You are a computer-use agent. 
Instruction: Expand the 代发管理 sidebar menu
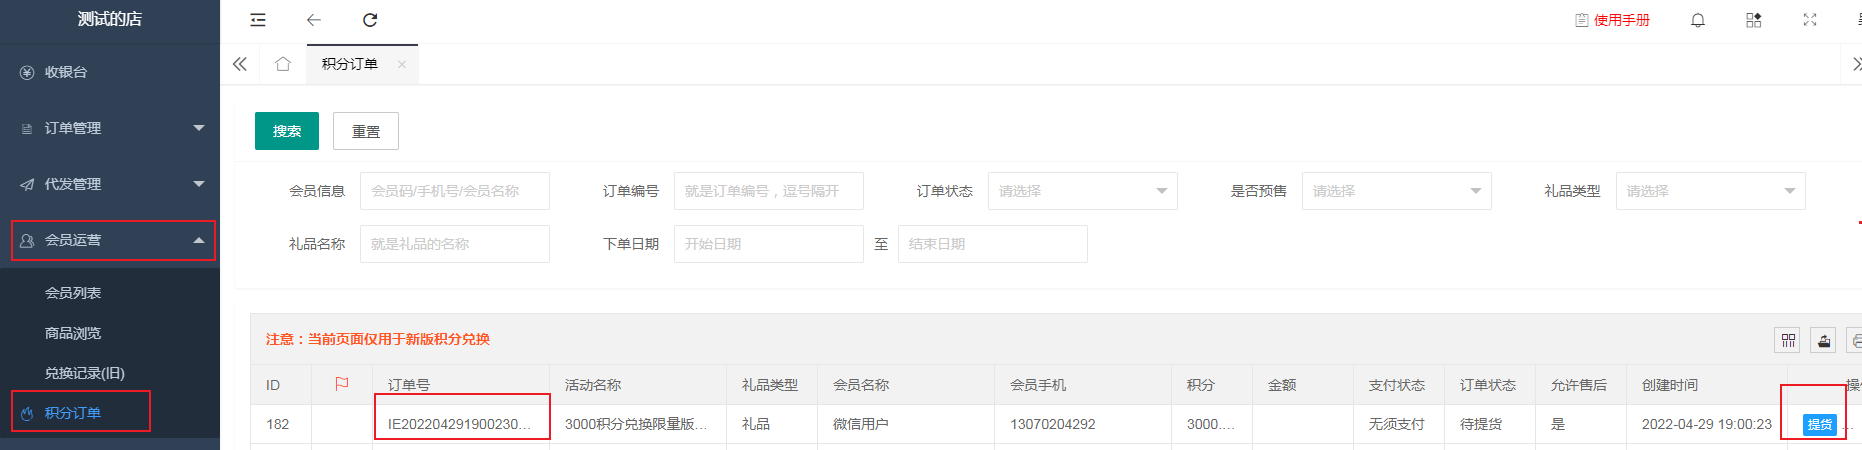click(110, 184)
